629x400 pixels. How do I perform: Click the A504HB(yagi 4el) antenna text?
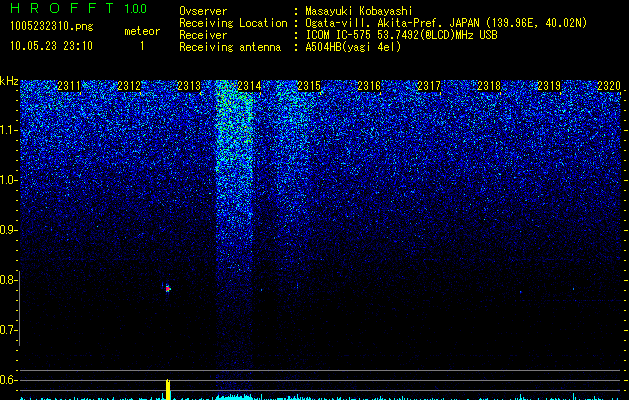pyautogui.click(x=353, y=47)
